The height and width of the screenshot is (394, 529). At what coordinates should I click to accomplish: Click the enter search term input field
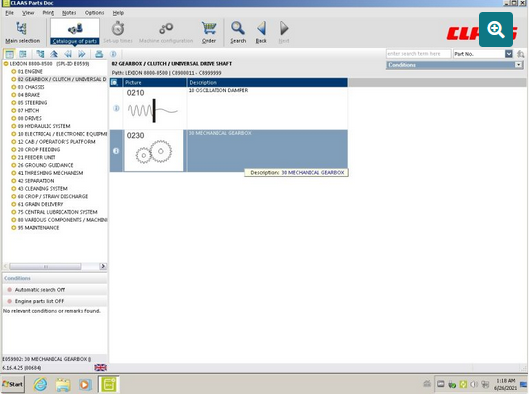418,54
